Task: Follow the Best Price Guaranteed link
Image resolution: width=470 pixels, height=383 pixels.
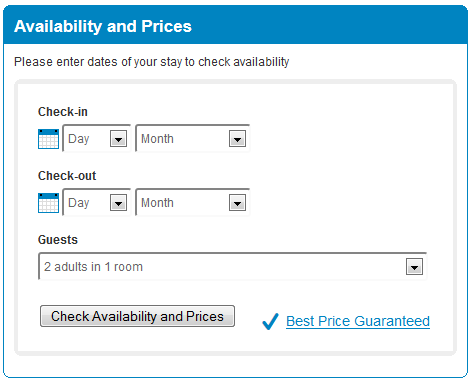Action: coord(358,321)
